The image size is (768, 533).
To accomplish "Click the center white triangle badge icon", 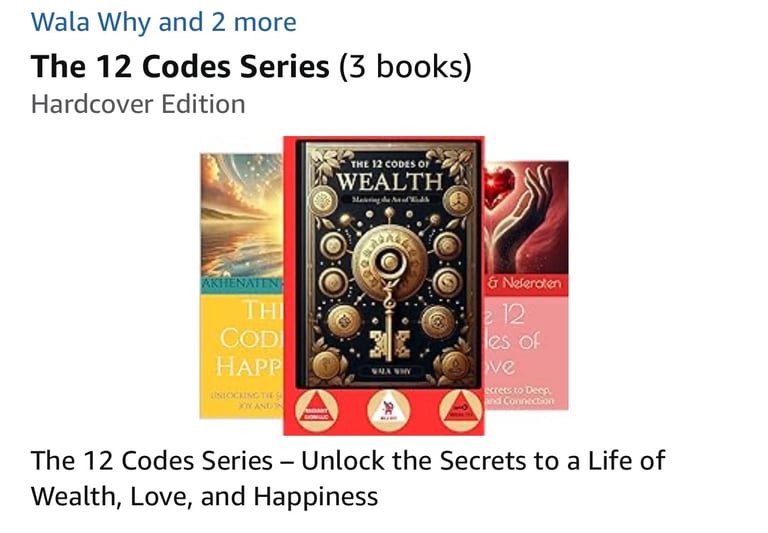I will [x=388, y=412].
